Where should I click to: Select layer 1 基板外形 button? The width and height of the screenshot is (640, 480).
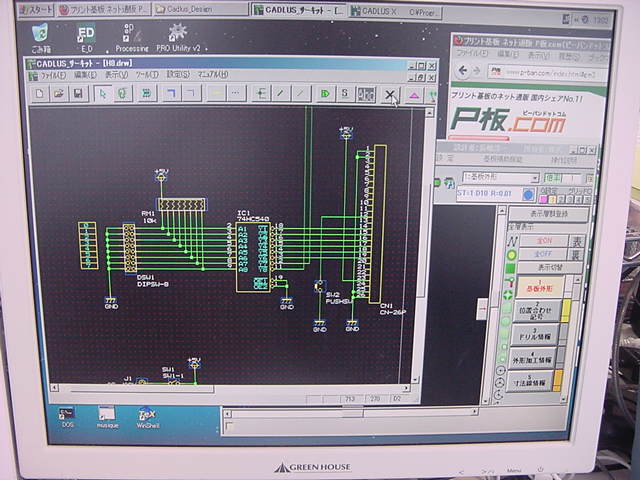click(x=540, y=286)
